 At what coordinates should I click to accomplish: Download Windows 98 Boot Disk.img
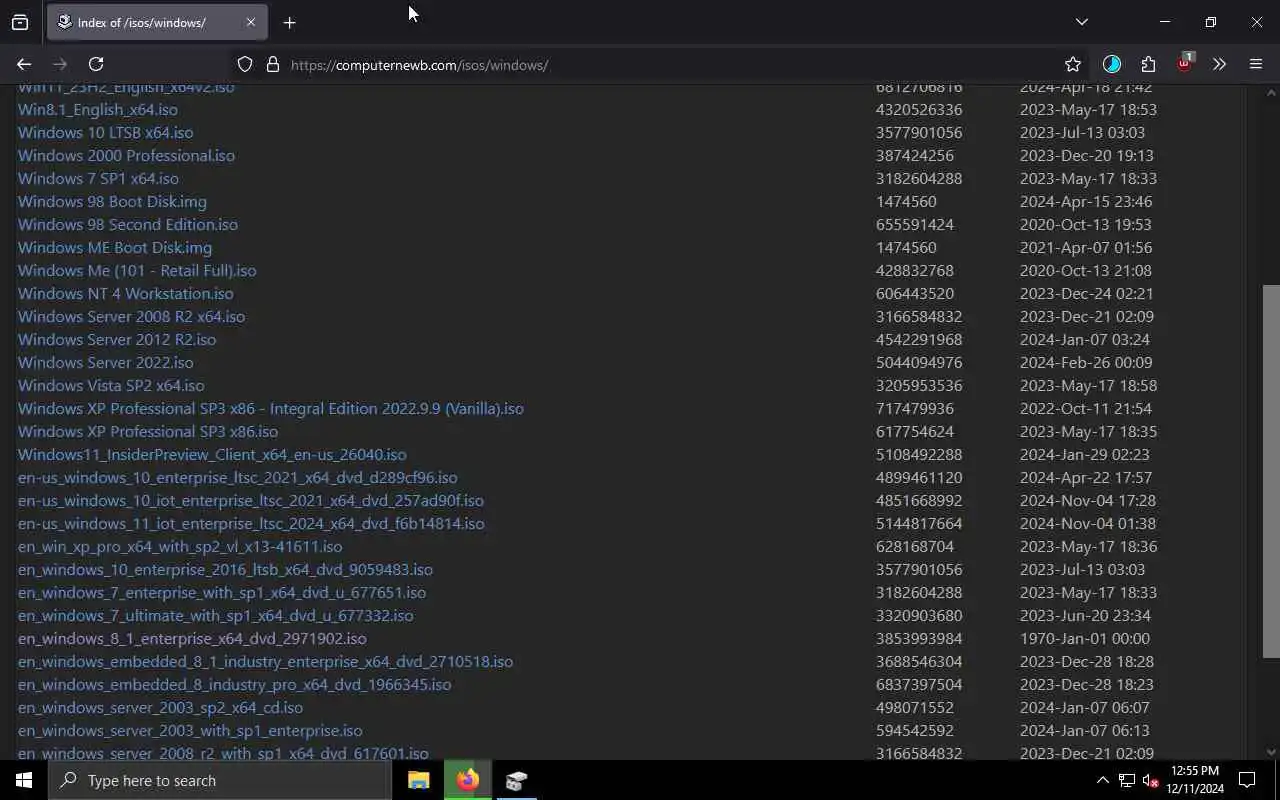pos(112,201)
